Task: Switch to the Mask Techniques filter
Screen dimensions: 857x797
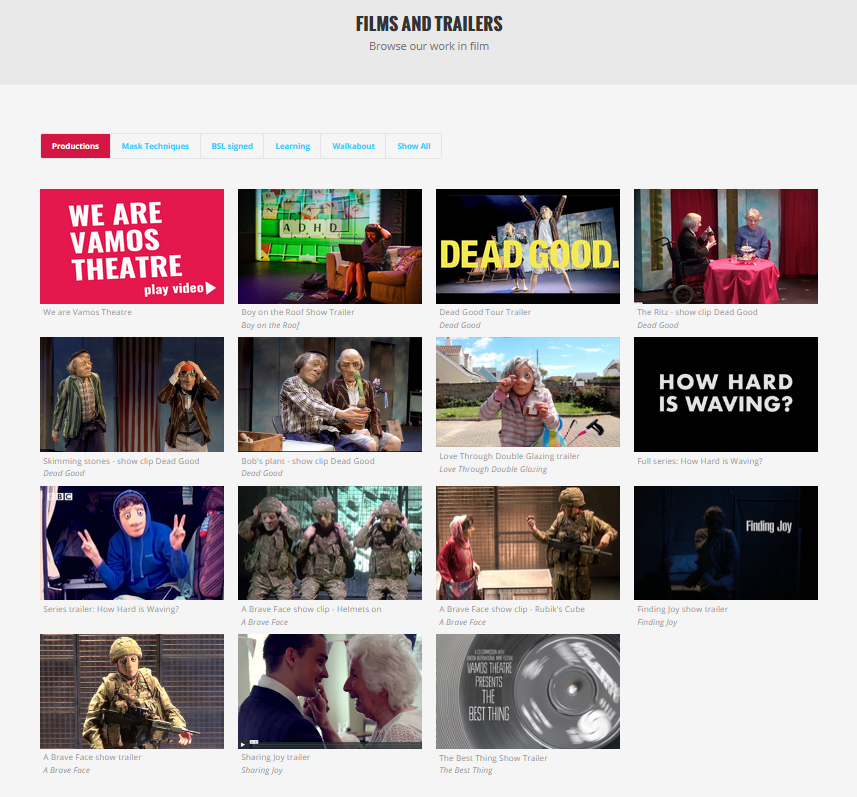Action: (155, 145)
